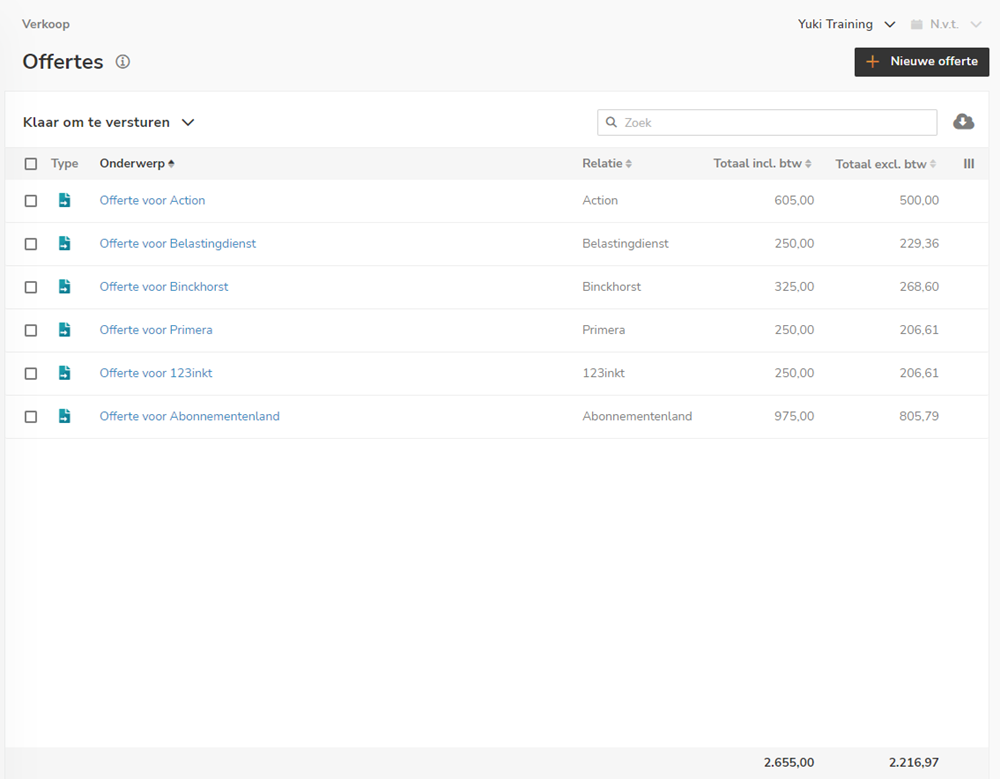Click the Nieuwe offerte button
Viewport: 1000px width, 779px height.
tap(922, 62)
